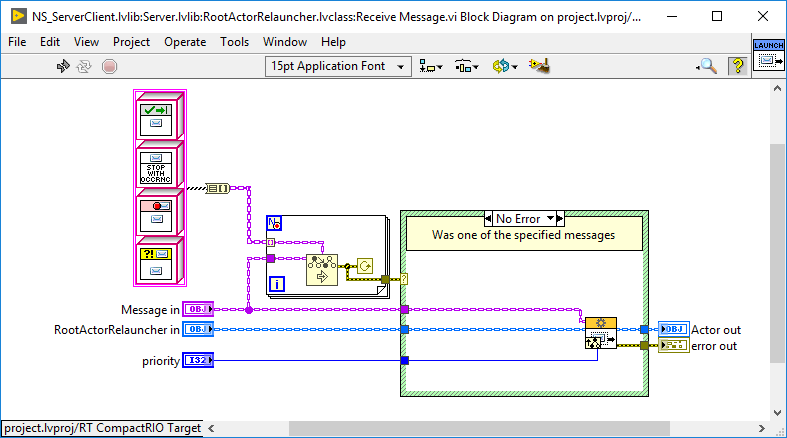Viewport: 787px width, 438px height.
Task: Open the Operate menu
Action: click(x=185, y=42)
